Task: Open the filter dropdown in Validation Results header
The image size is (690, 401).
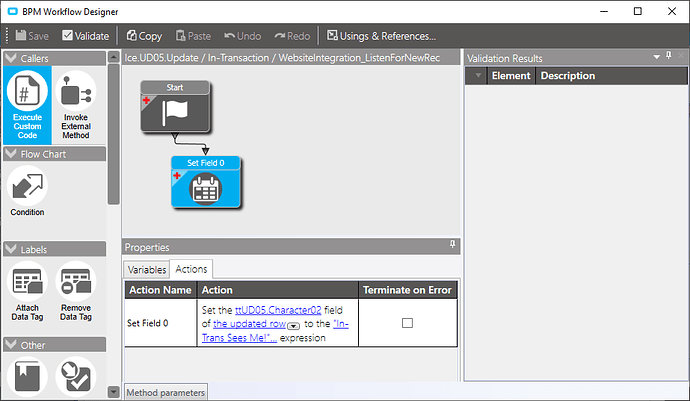Action: (478, 76)
